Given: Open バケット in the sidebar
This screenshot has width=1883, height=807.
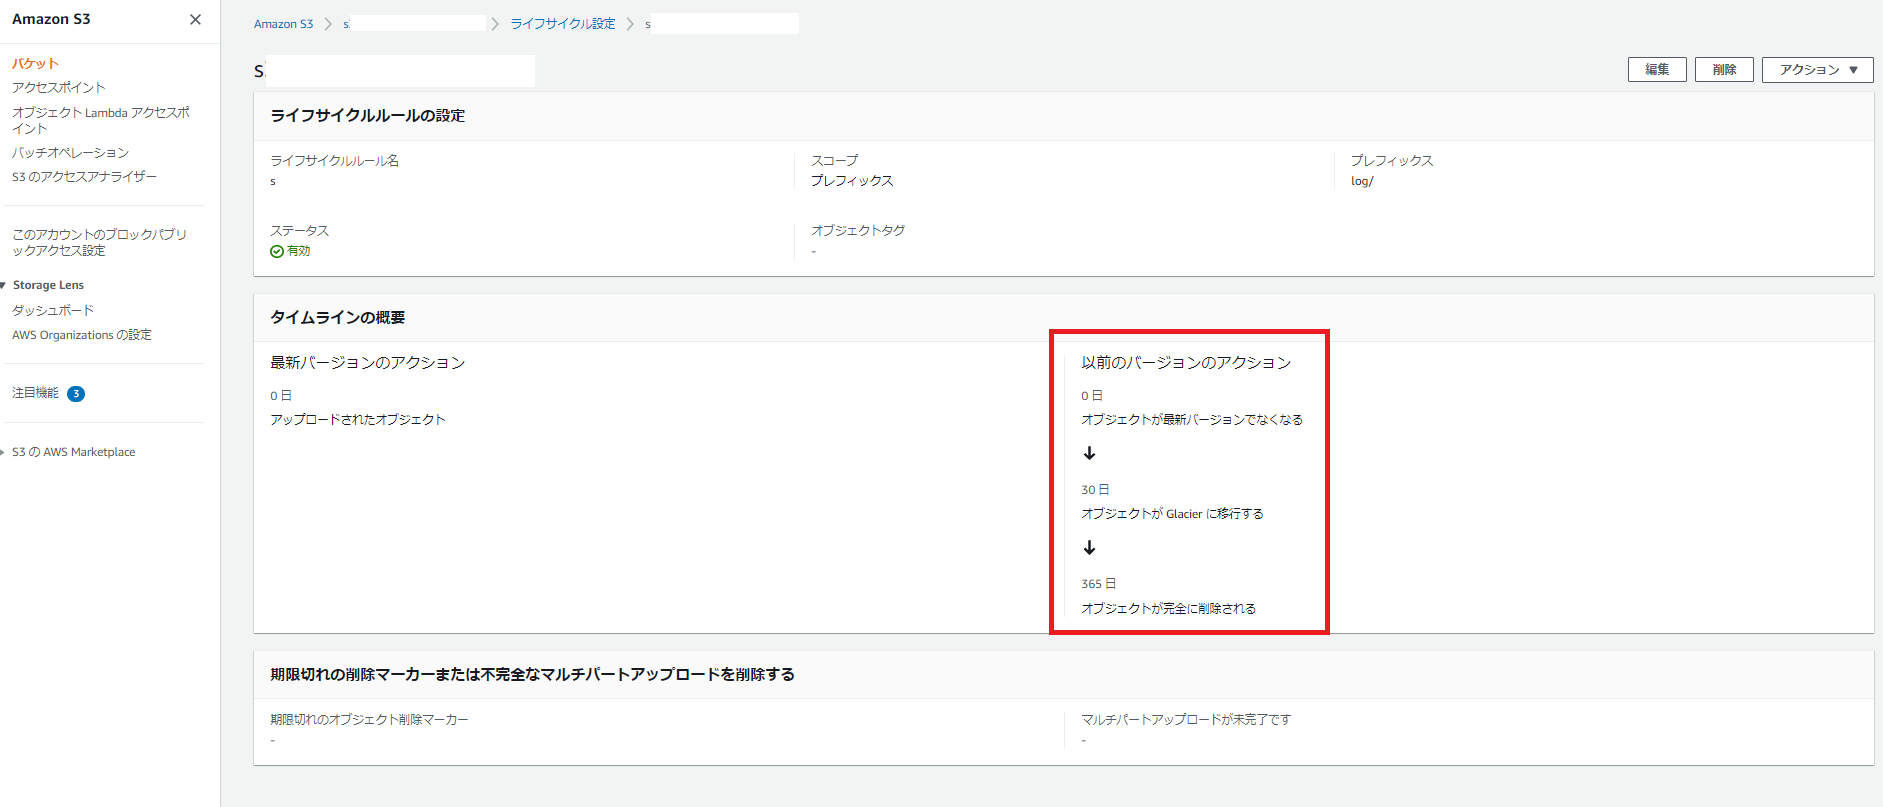Looking at the screenshot, I should click(x=35, y=63).
